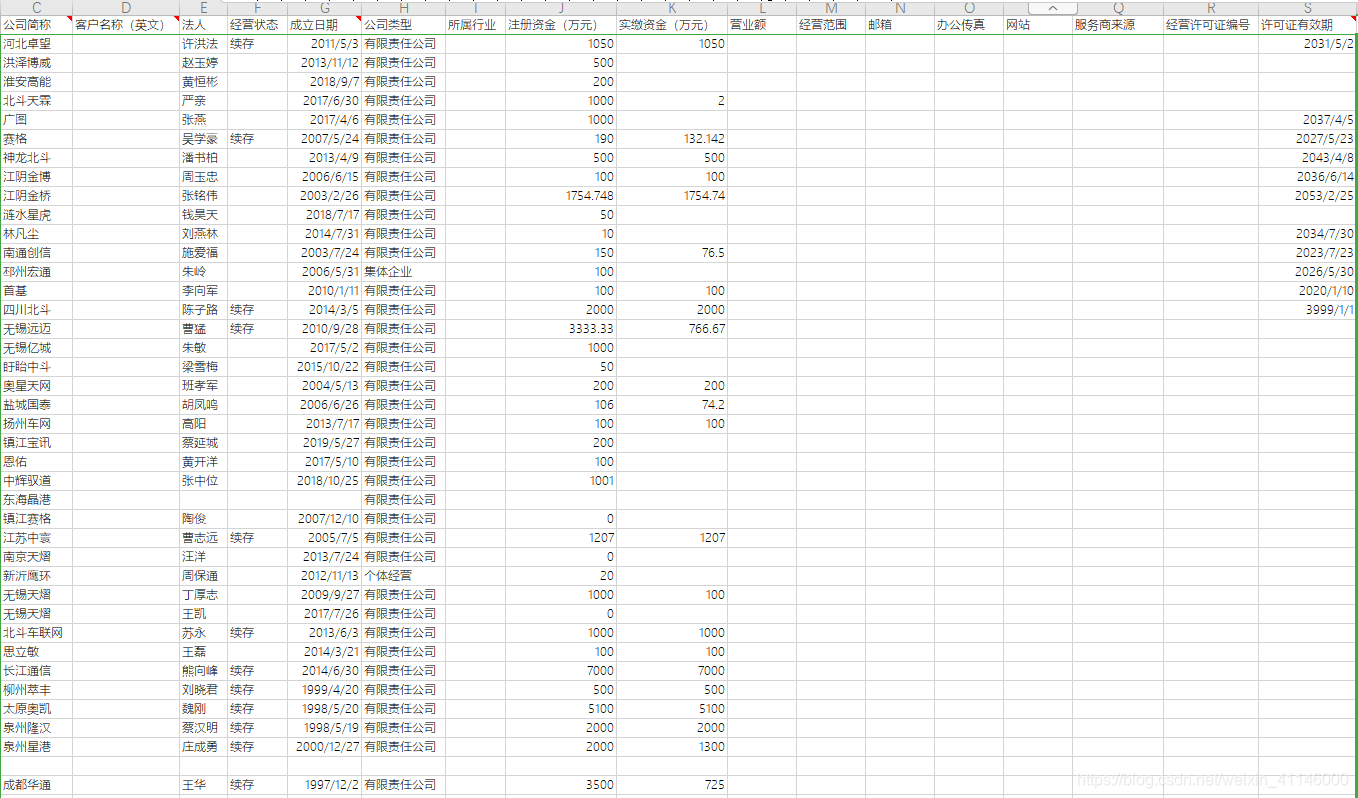The width and height of the screenshot is (1358, 798).
Task: Select founding date 2015/10/22
Action: pyautogui.click(x=324, y=366)
